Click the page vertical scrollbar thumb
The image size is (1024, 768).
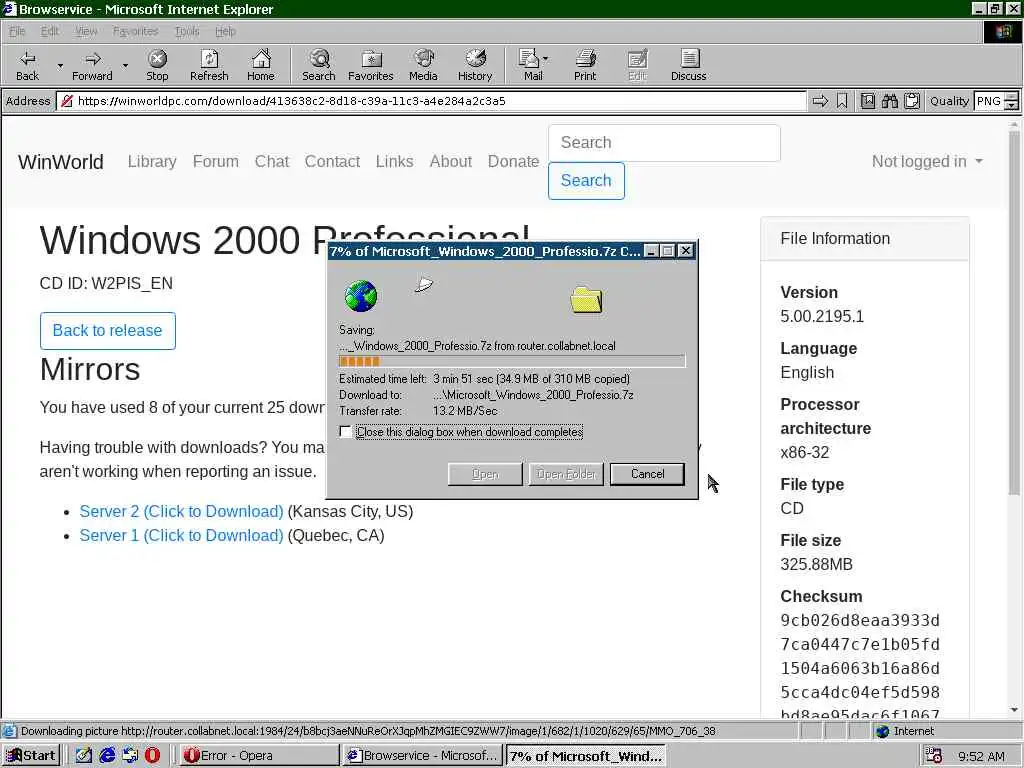[x=1014, y=312]
